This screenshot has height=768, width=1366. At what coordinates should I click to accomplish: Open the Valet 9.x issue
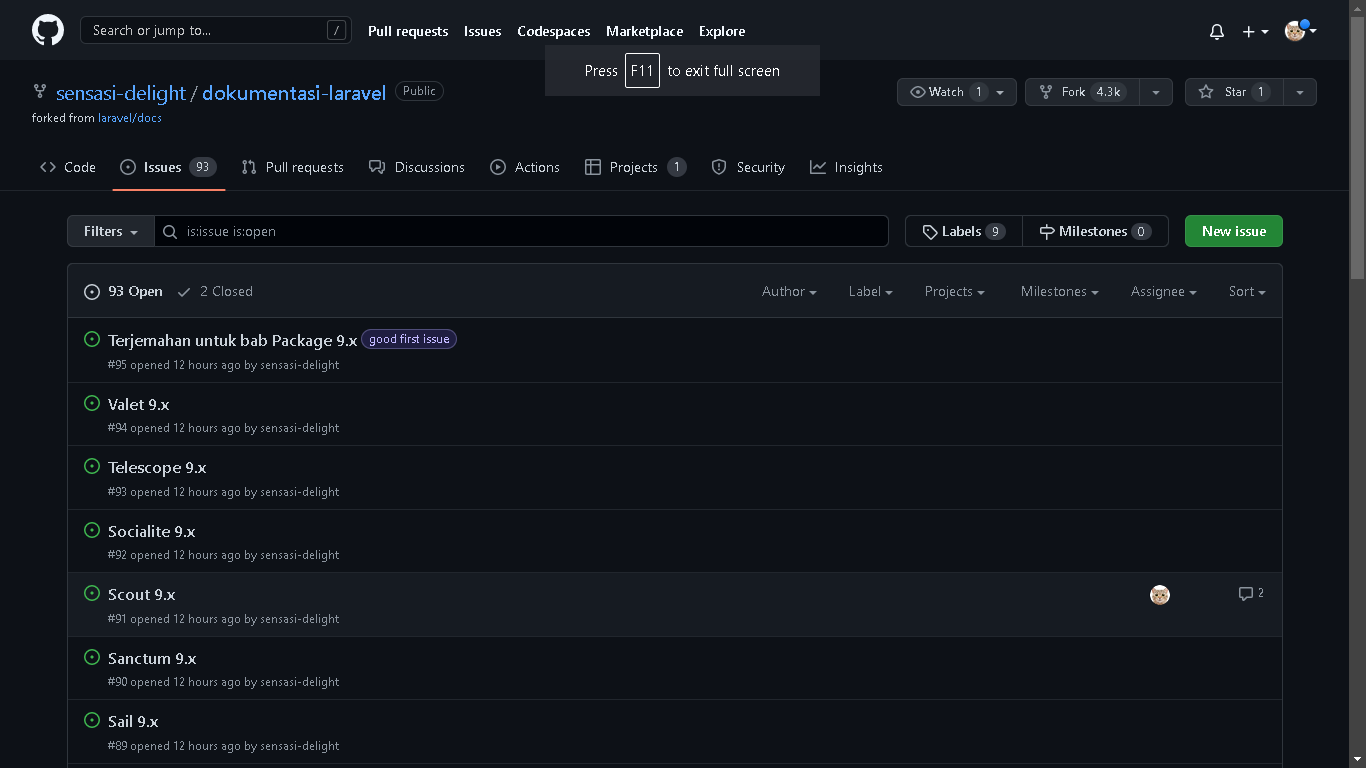tap(138, 404)
